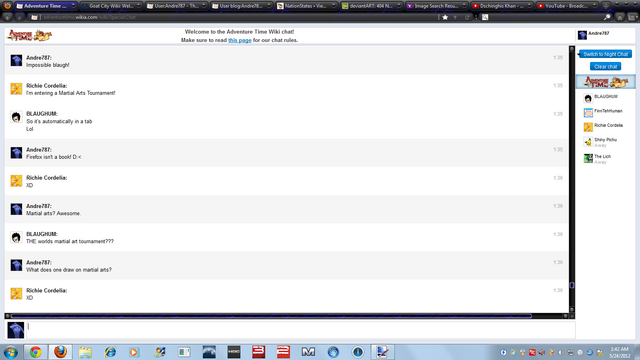Click the Adventure Time wiki logo
The width and height of the screenshot is (640, 360).
[x=29, y=36]
